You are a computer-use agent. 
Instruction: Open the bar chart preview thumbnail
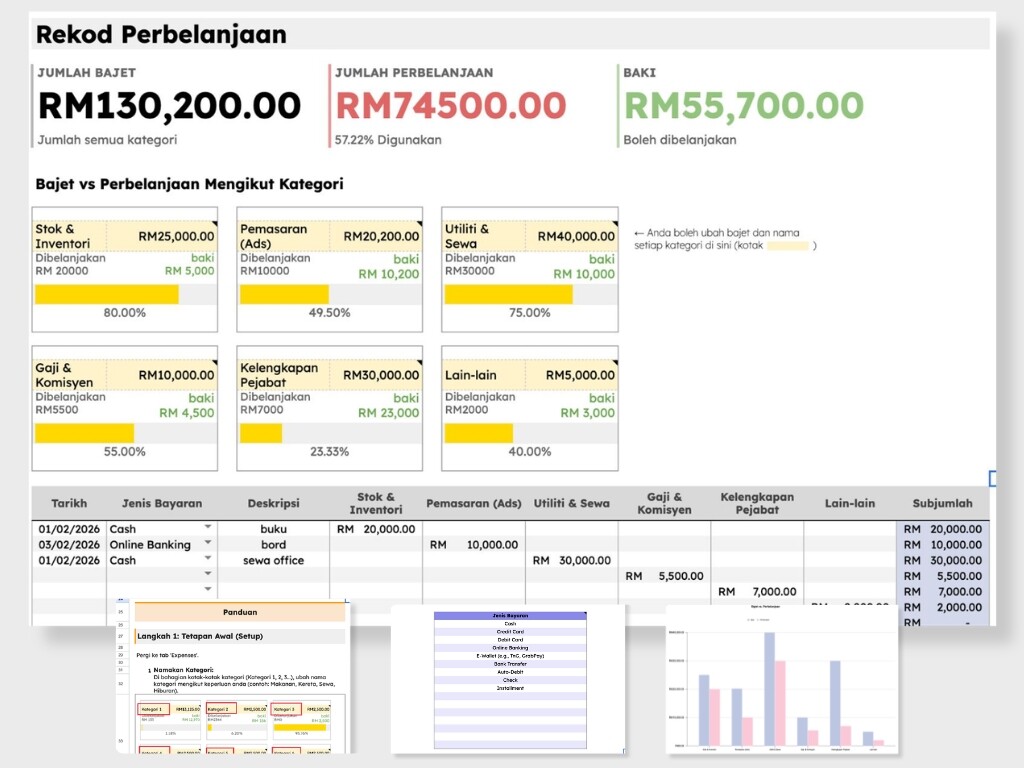coord(782,679)
